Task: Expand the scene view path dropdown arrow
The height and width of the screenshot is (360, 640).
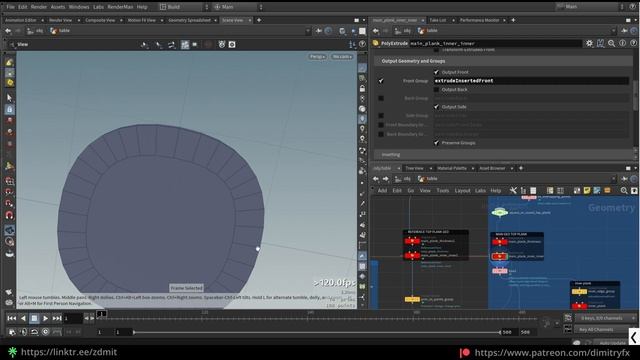Action: tap(308, 31)
